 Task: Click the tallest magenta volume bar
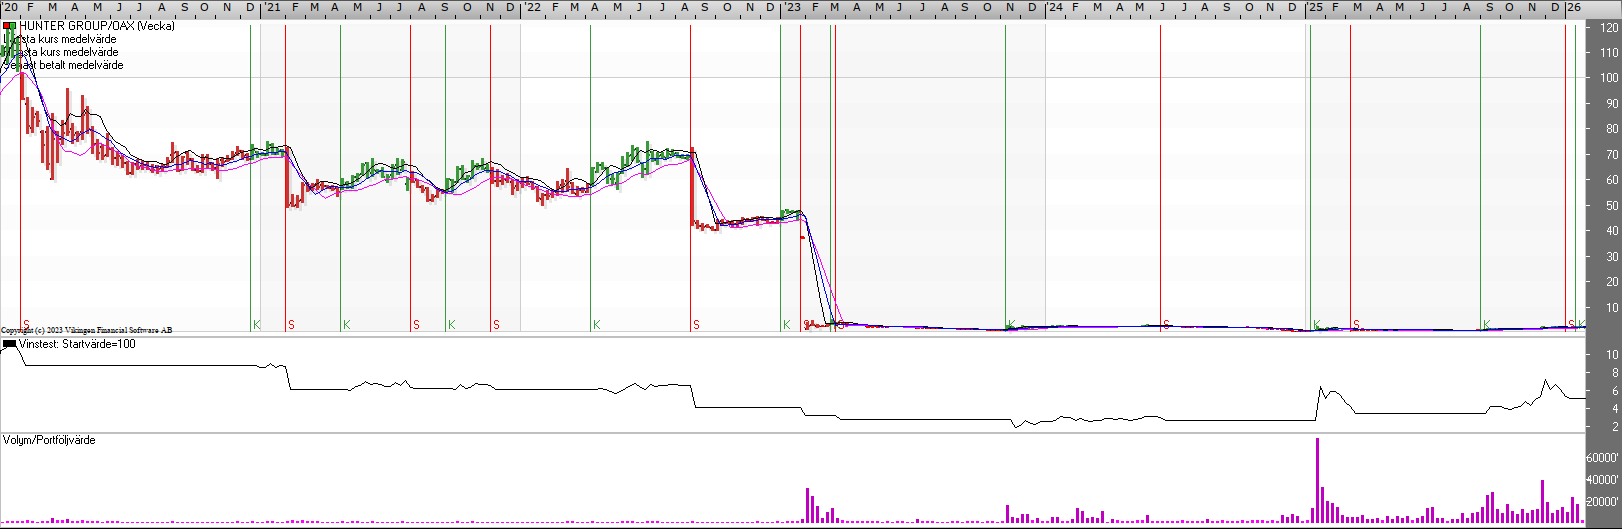[1317, 480]
